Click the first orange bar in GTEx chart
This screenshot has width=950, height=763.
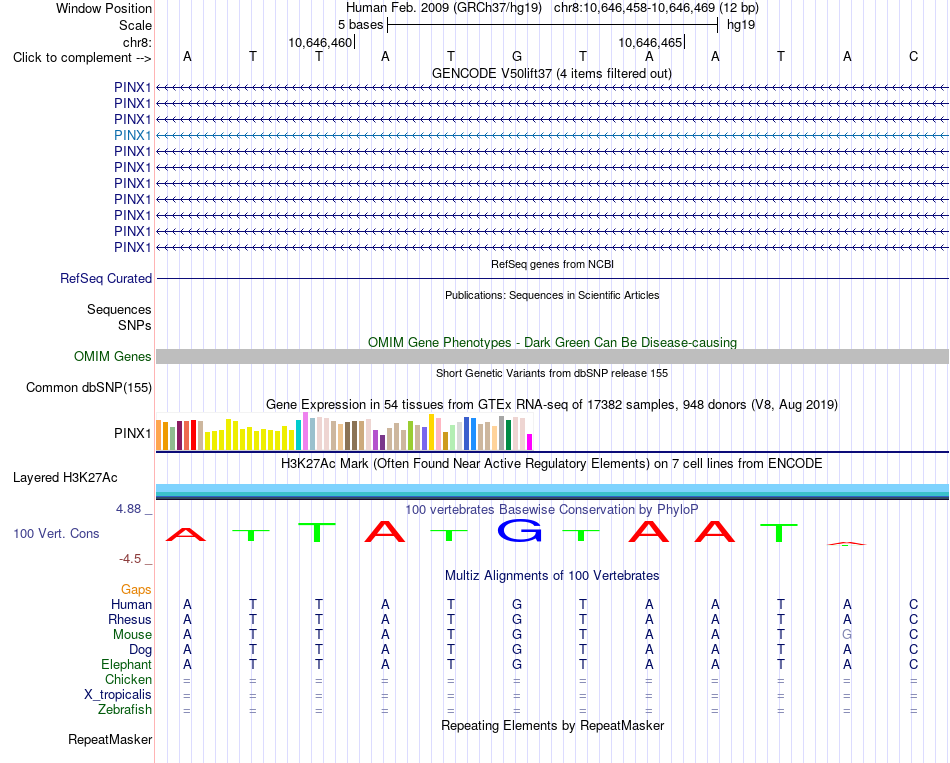(159, 435)
